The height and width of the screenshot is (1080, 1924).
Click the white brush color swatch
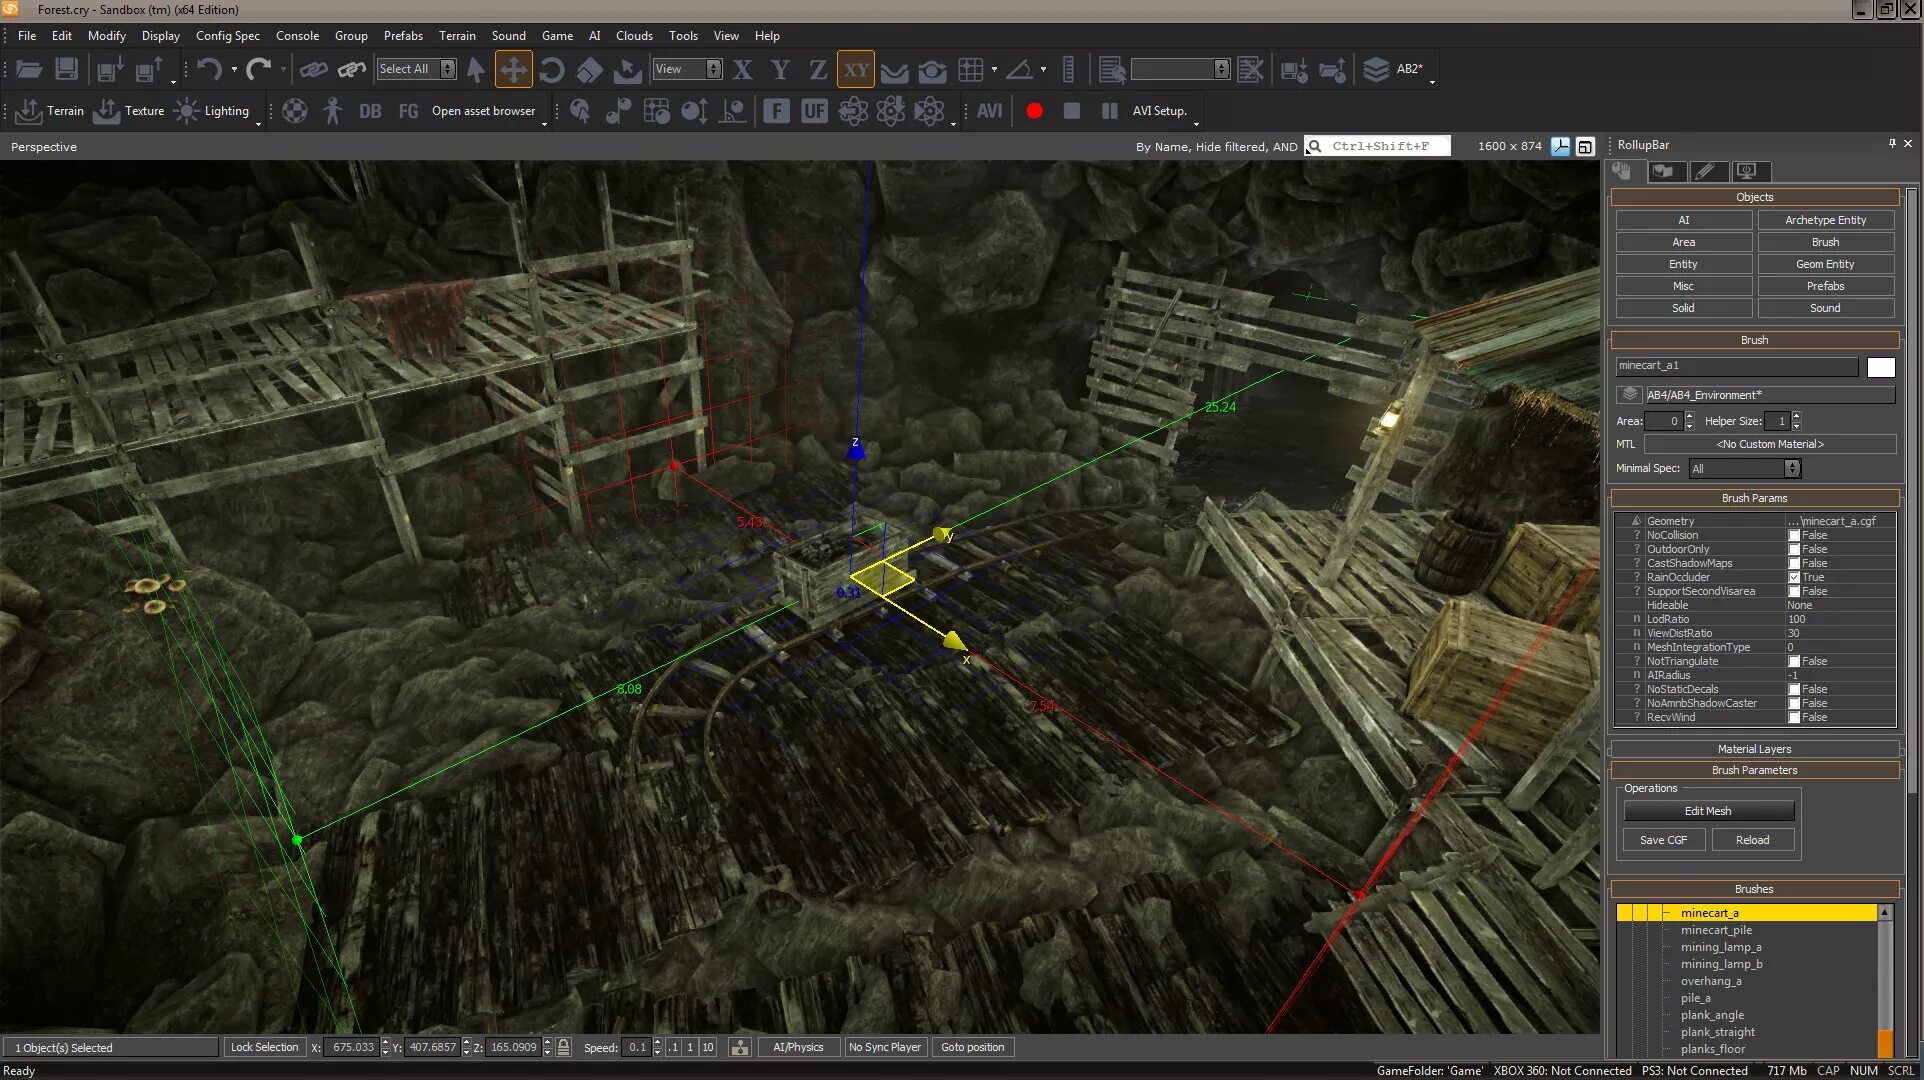pos(1880,367)
